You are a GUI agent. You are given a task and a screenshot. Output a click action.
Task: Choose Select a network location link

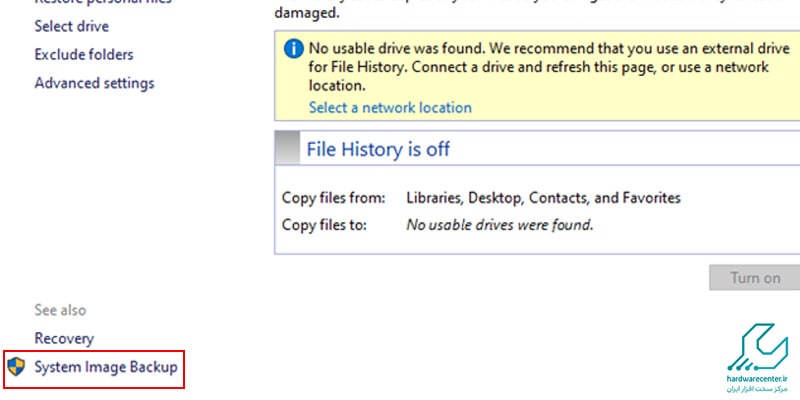[x=390, y=108]
